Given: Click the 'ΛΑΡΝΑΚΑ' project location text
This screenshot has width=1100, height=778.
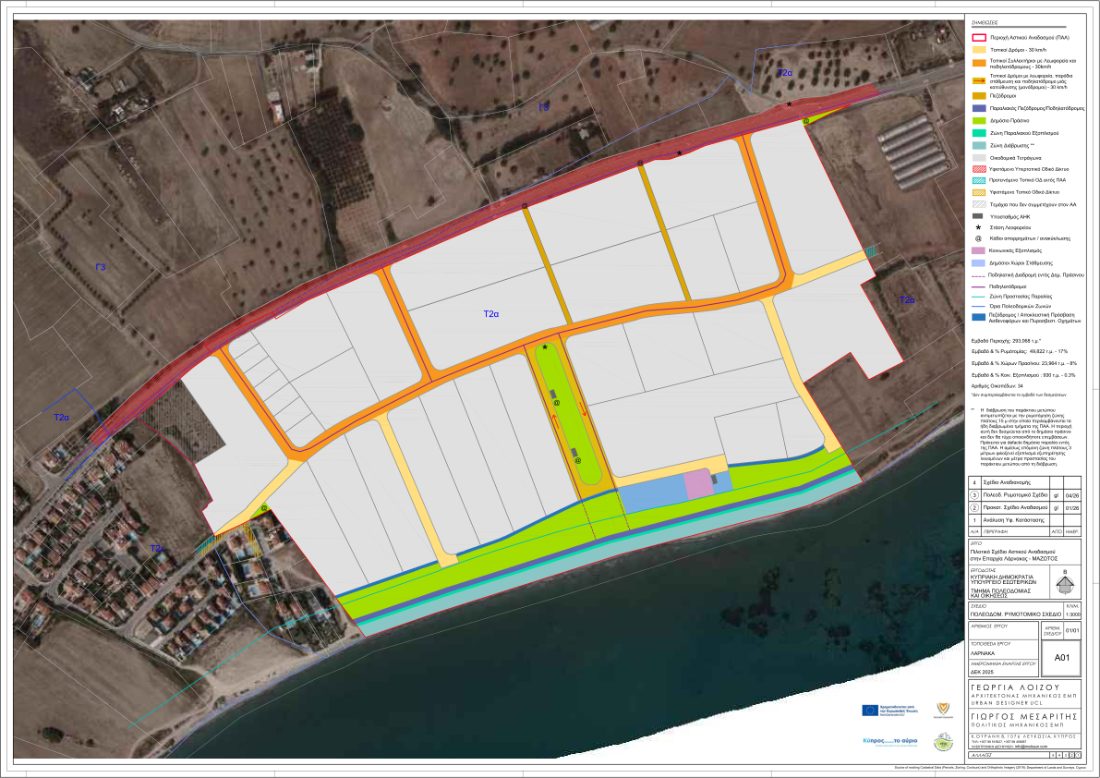Looking at the screenshot, I should [x=984, y=652].
